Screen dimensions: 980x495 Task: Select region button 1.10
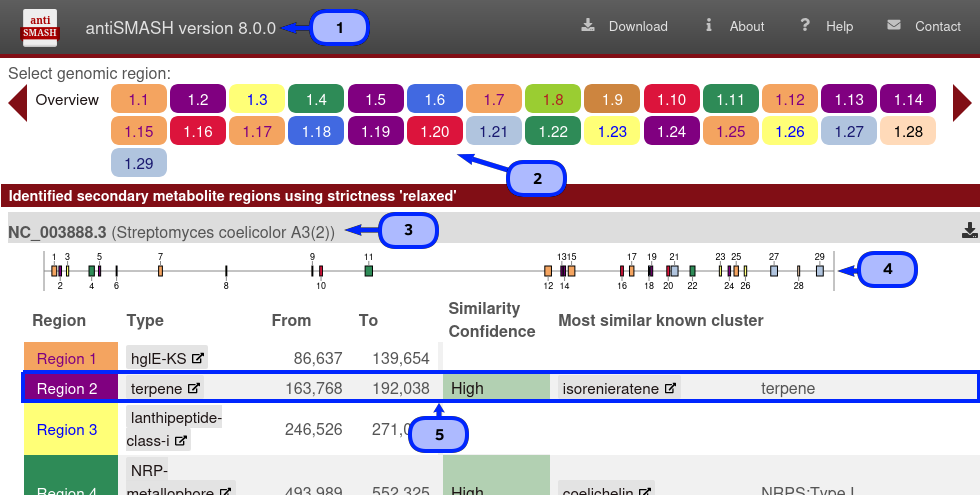(x=671, y=99)
